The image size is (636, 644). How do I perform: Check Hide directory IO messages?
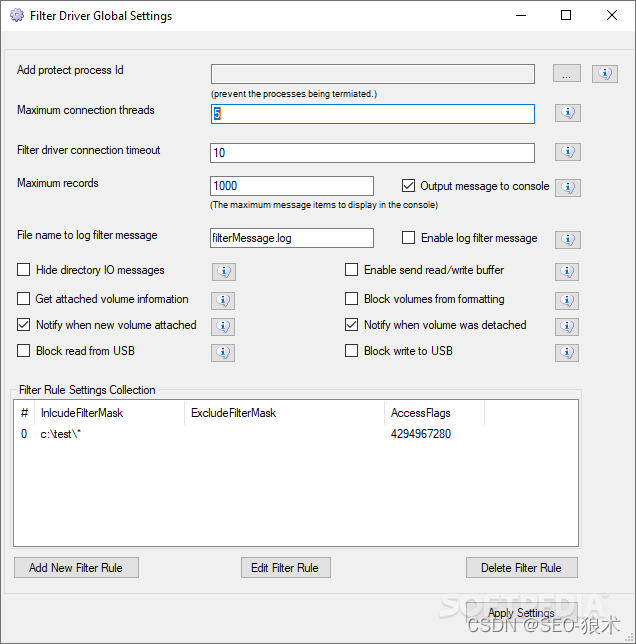coord(23,270)
